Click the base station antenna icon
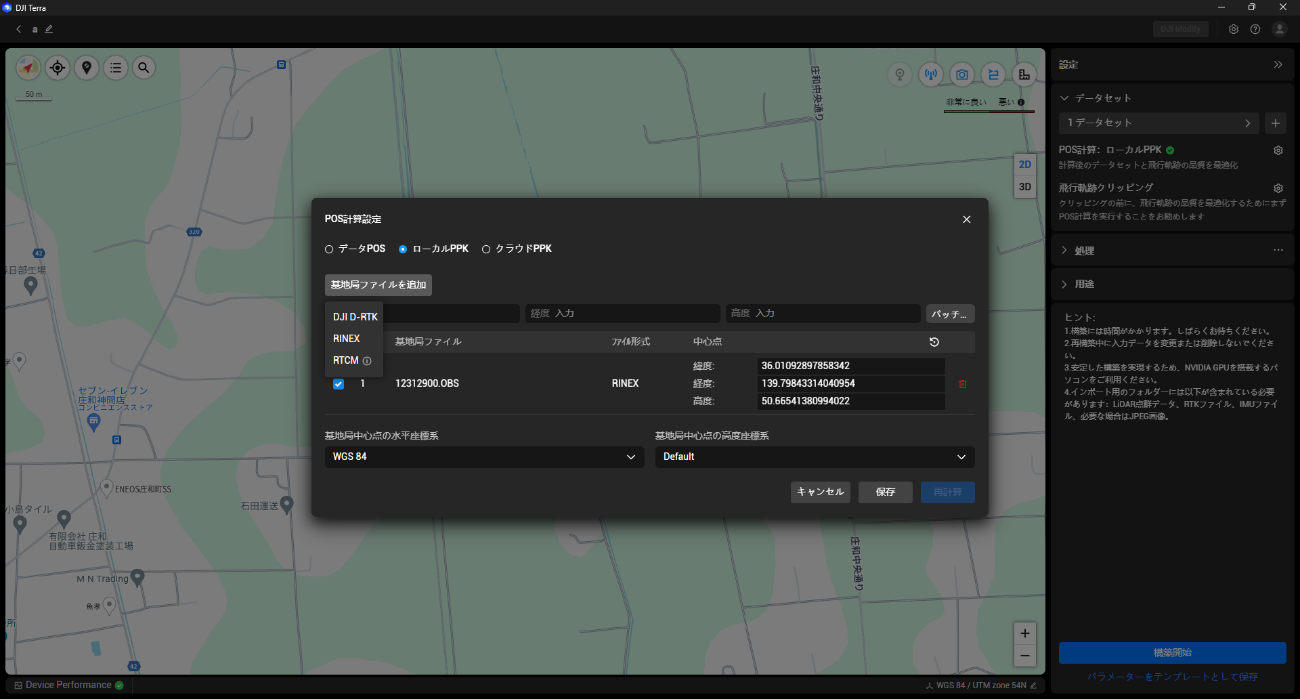1300x699 pixels. point(930,74)
